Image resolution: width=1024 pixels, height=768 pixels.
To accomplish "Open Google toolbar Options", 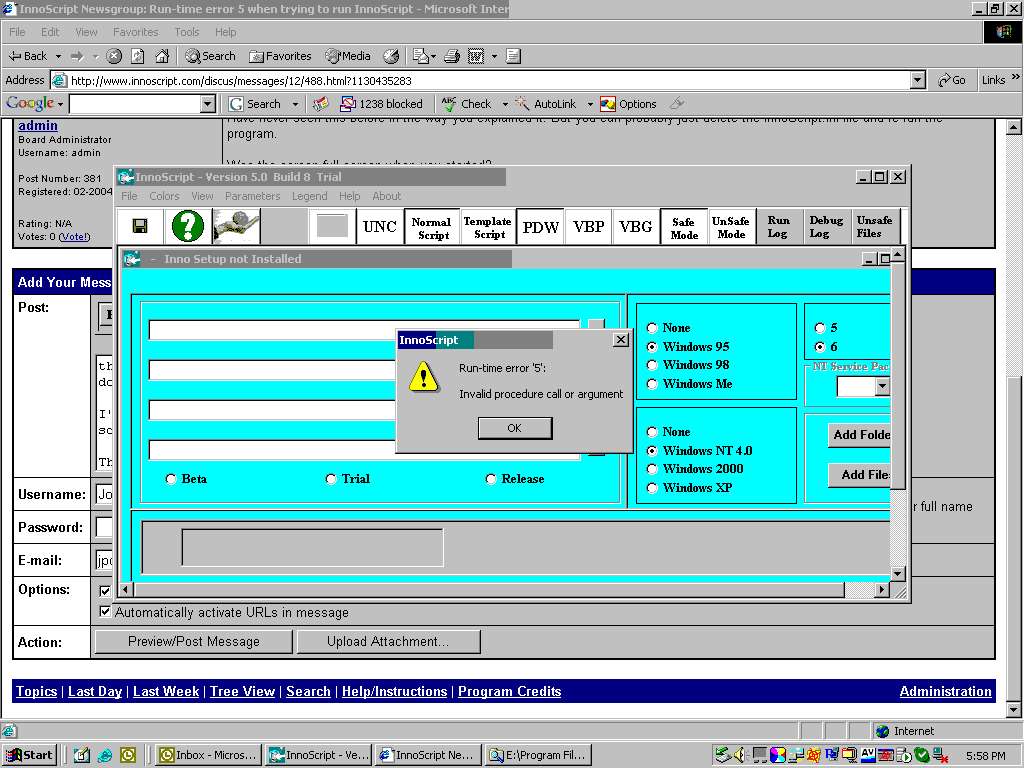I will click(x=628, y=104).
